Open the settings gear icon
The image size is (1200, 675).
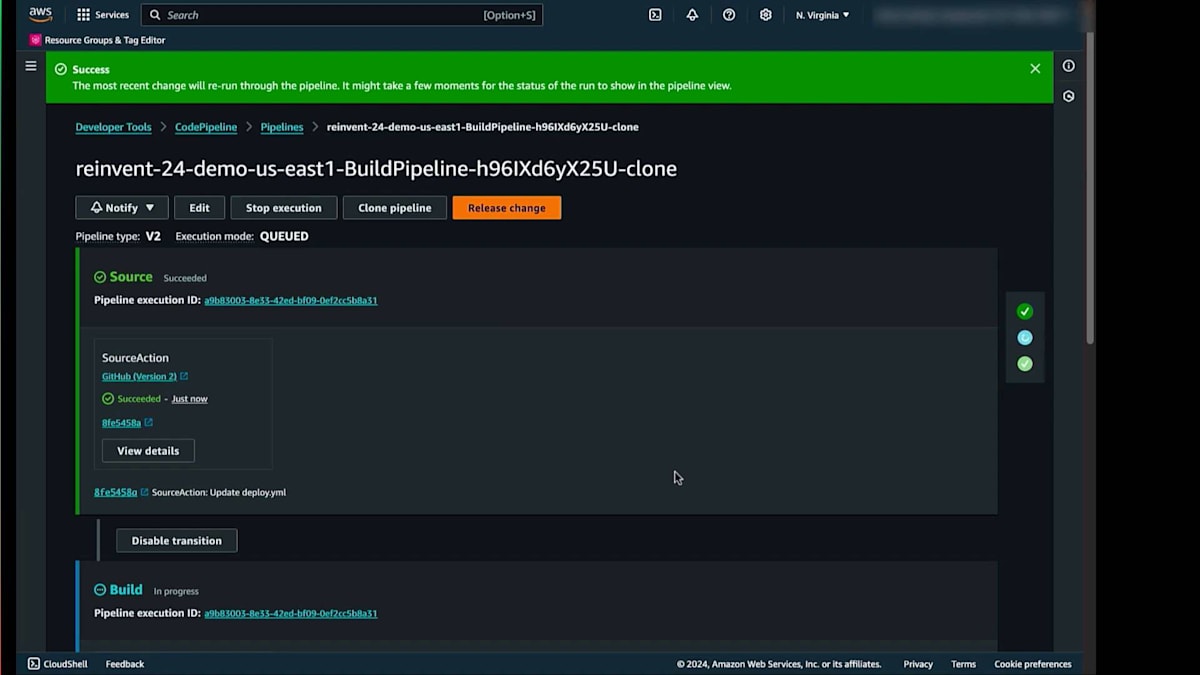click(766, 15)
